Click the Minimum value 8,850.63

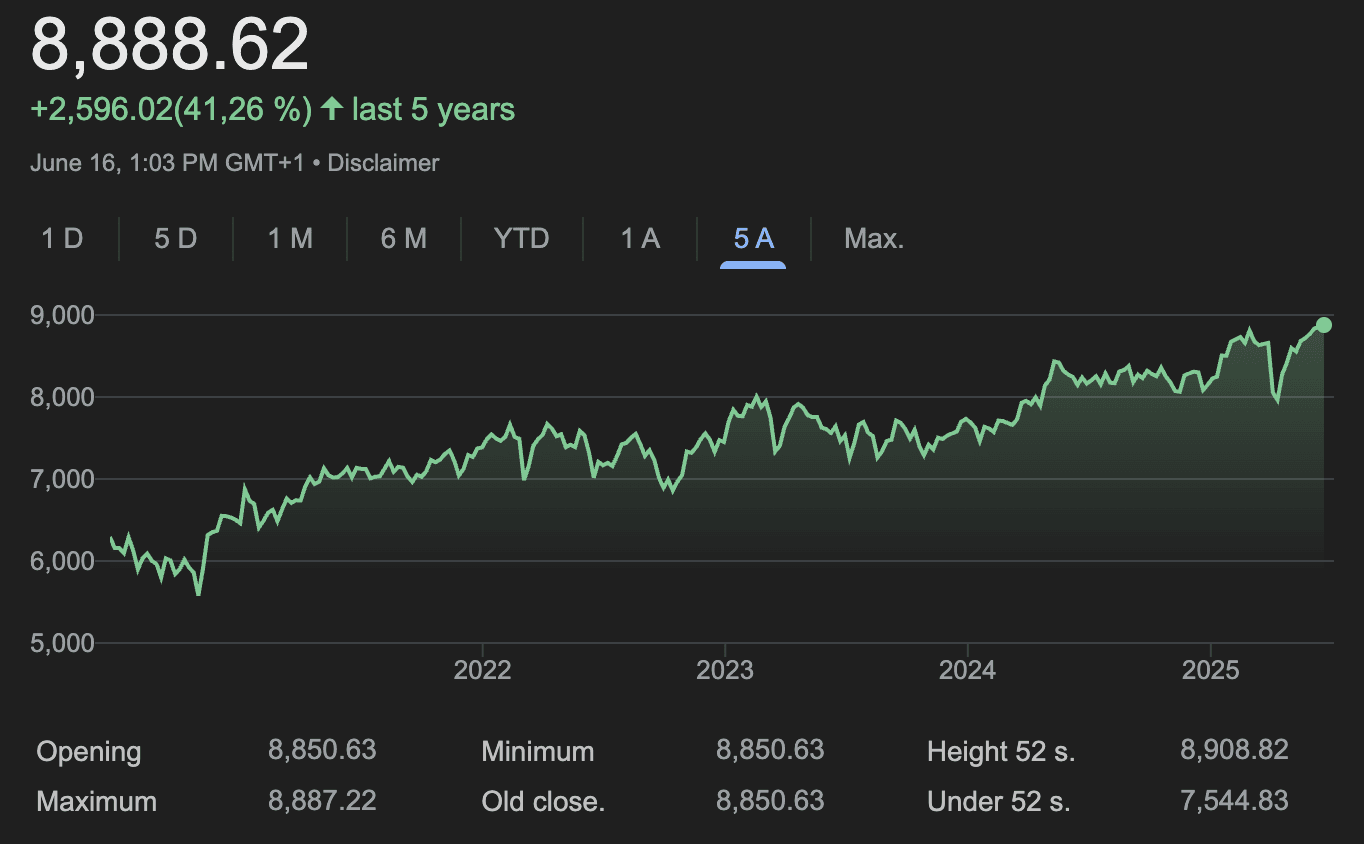click(770, 750)
